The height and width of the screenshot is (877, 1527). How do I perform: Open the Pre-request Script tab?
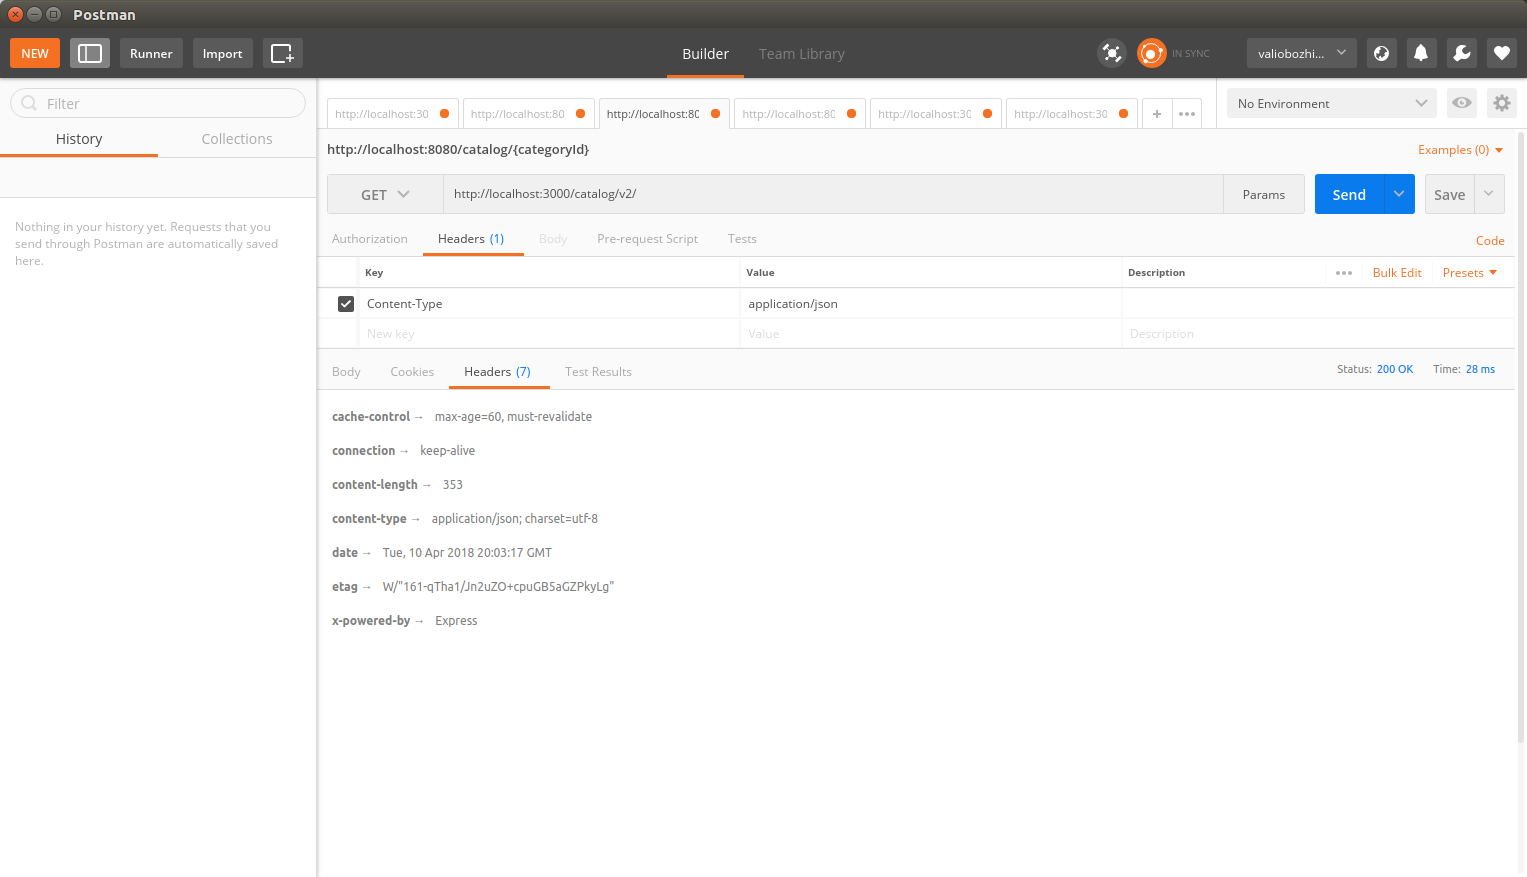click(647, 239)
